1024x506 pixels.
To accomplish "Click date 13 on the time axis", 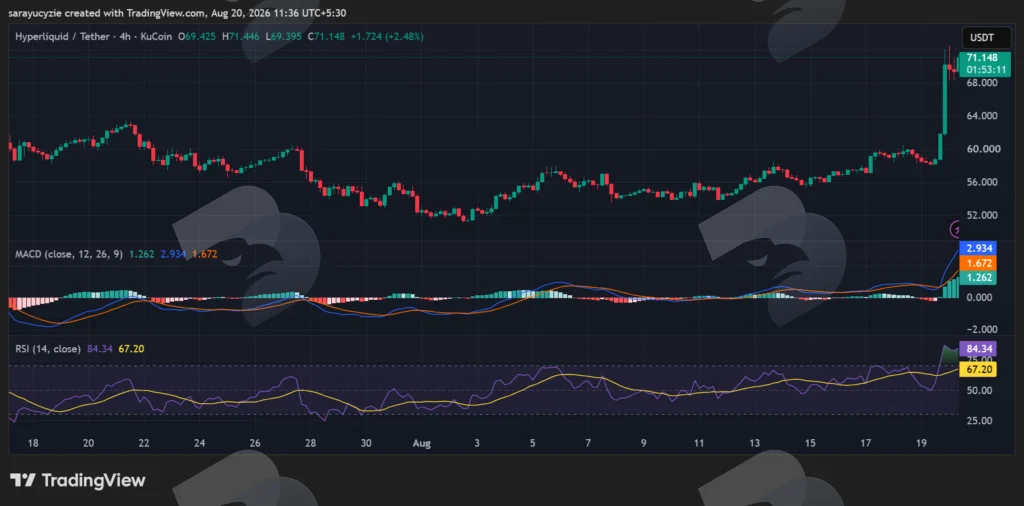I will point(755,443).
